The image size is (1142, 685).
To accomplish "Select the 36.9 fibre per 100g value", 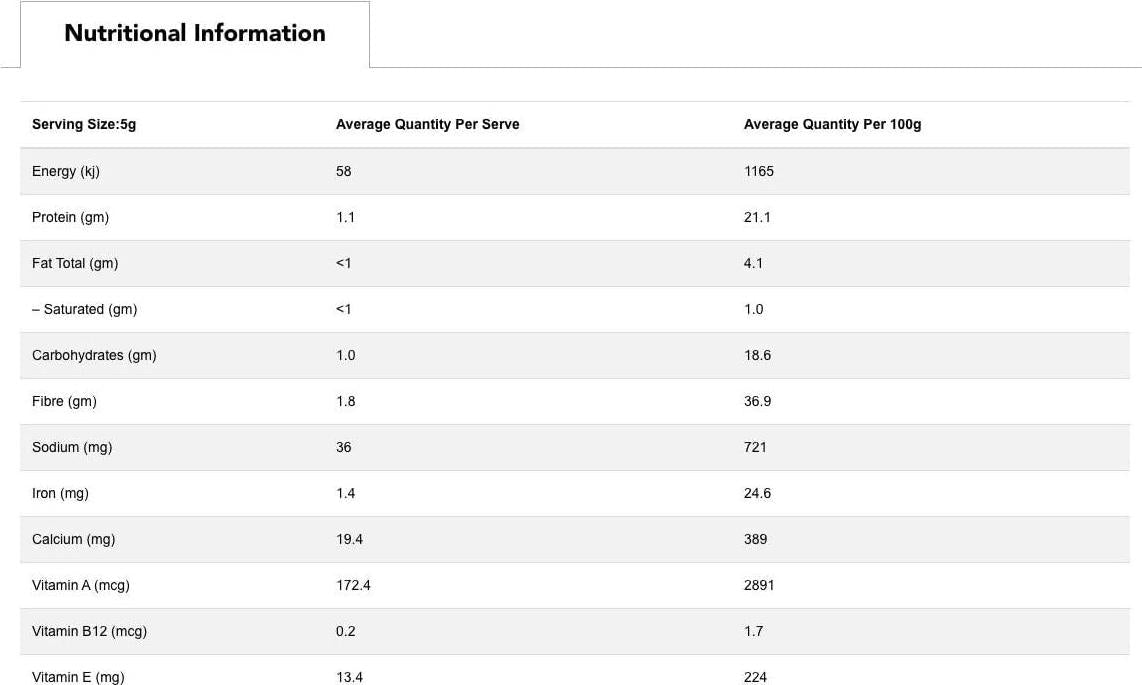I will pos(757,401).
